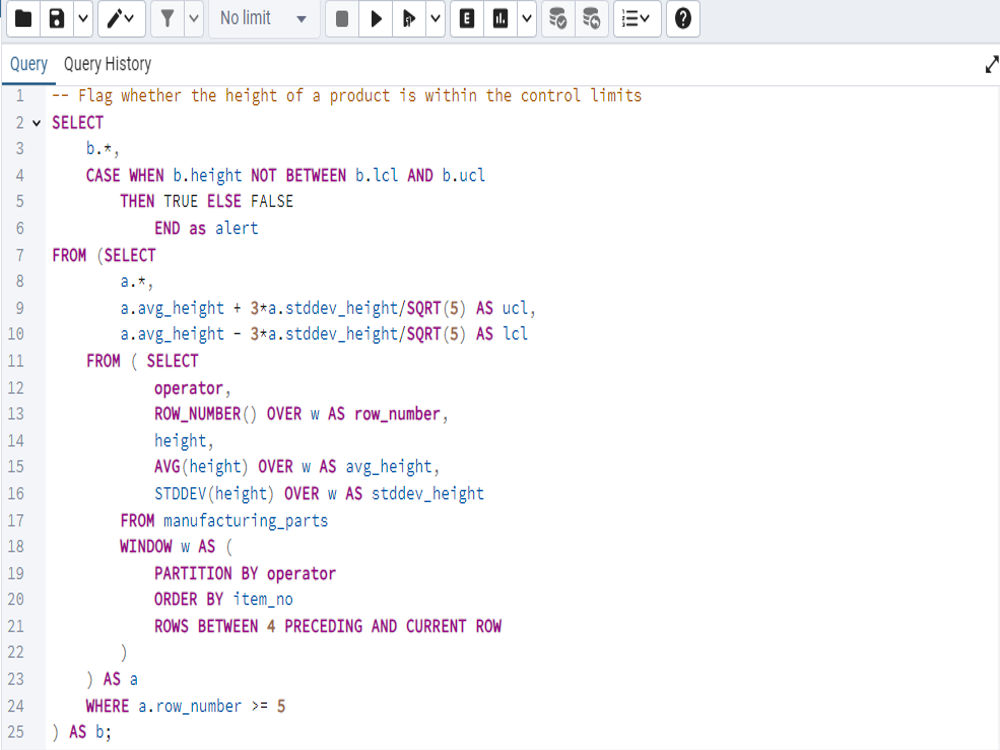This screenshot has height=750, width=1000.
Task: Click 'stddev_height' alias on line 16
Action: click(x=427, y=494)
